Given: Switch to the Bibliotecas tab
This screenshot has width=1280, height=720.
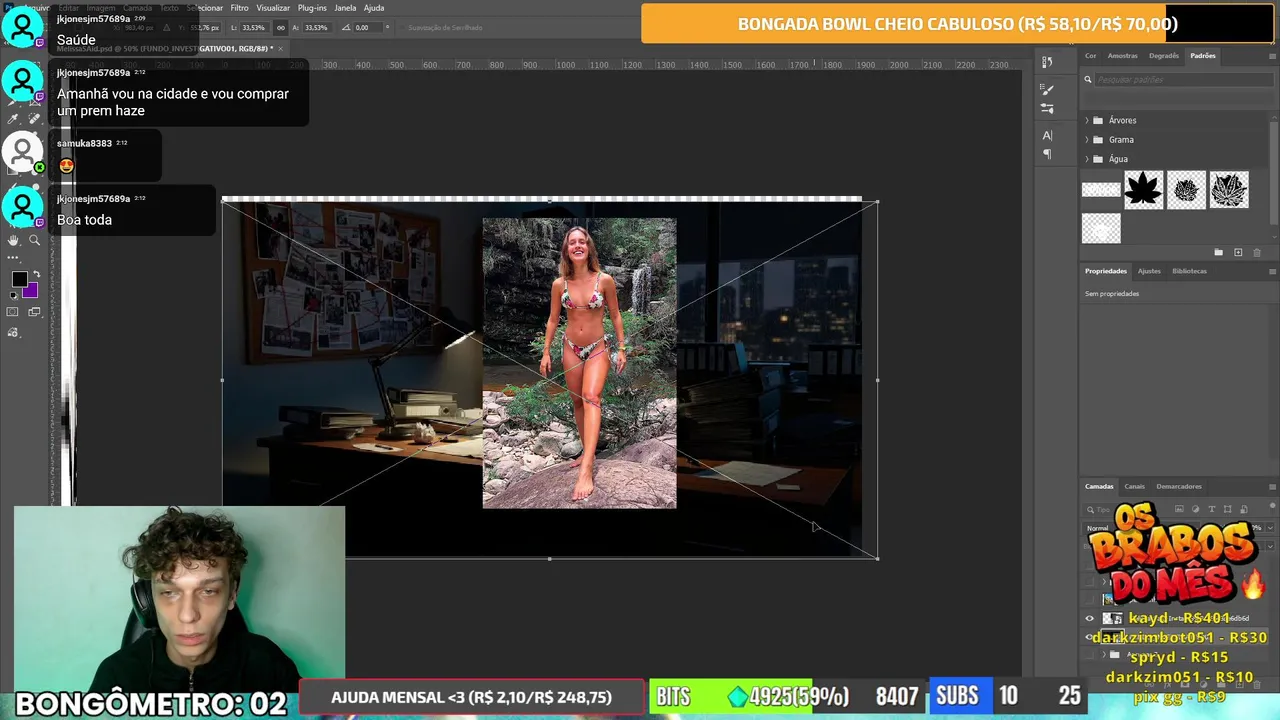Looking at the screenshot, I should [1189, 271].
